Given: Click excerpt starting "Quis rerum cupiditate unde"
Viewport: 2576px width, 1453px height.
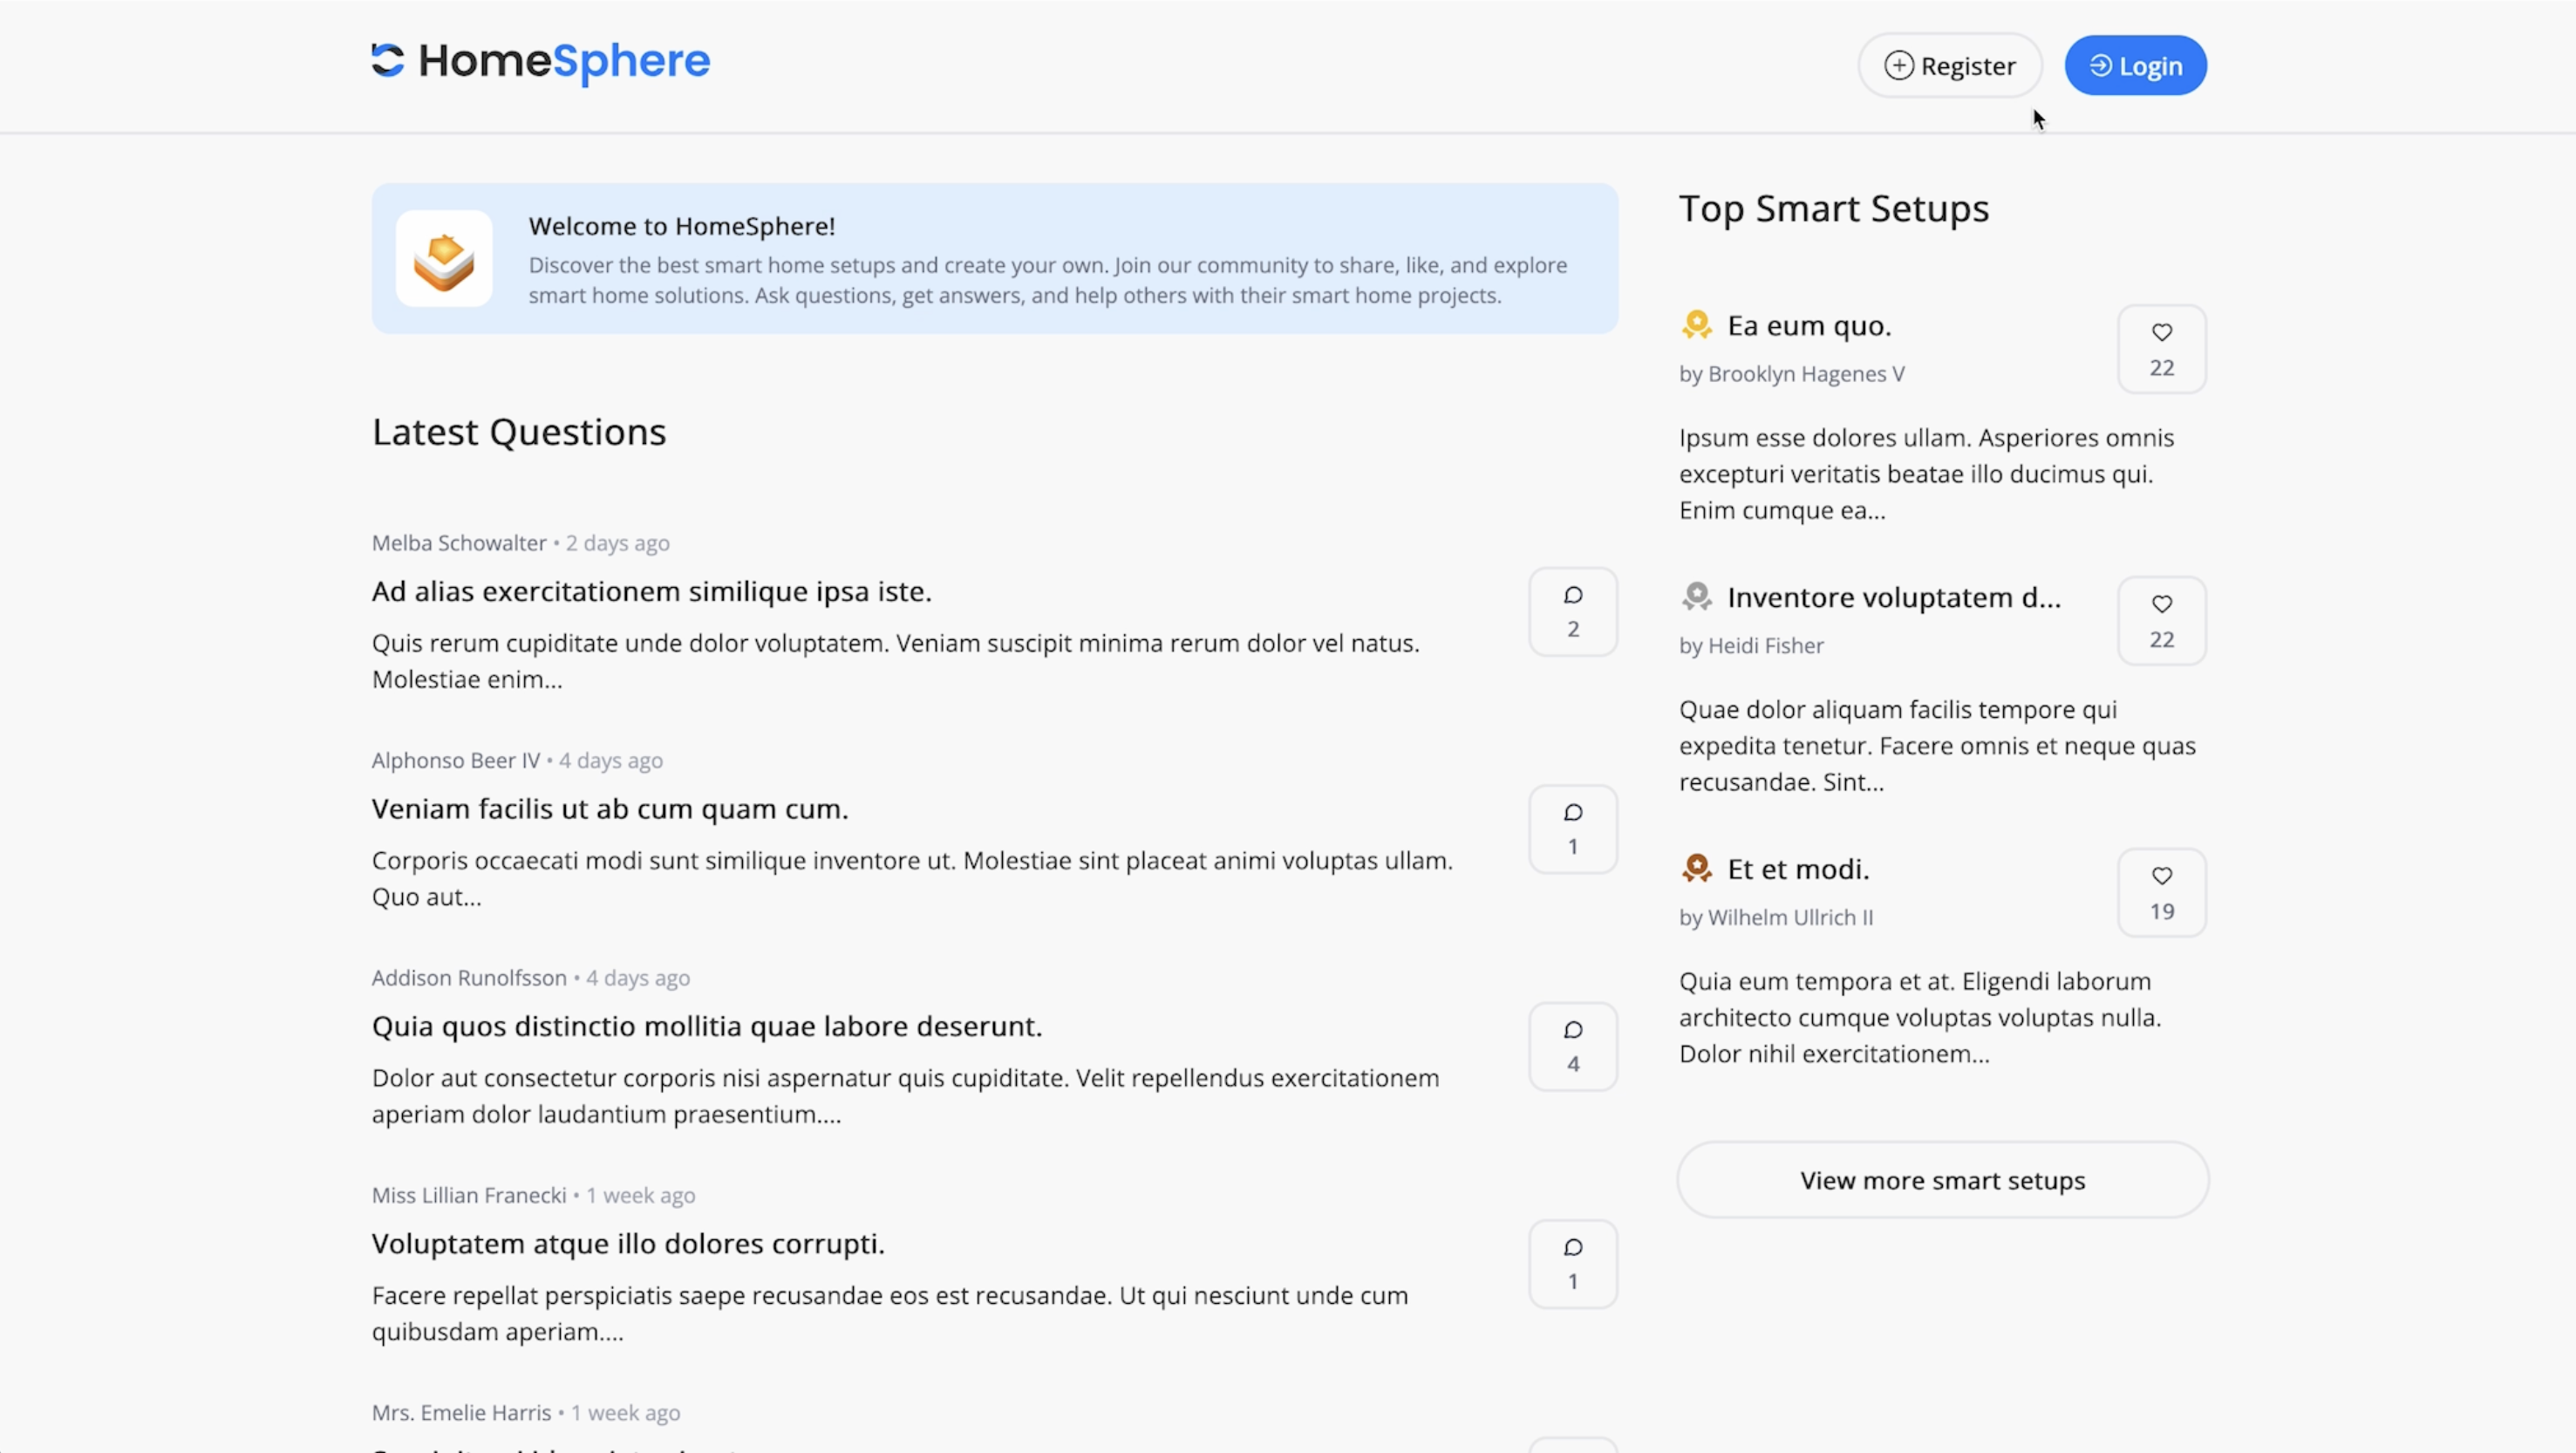Looking at the screenshot, I should [896, 661].
